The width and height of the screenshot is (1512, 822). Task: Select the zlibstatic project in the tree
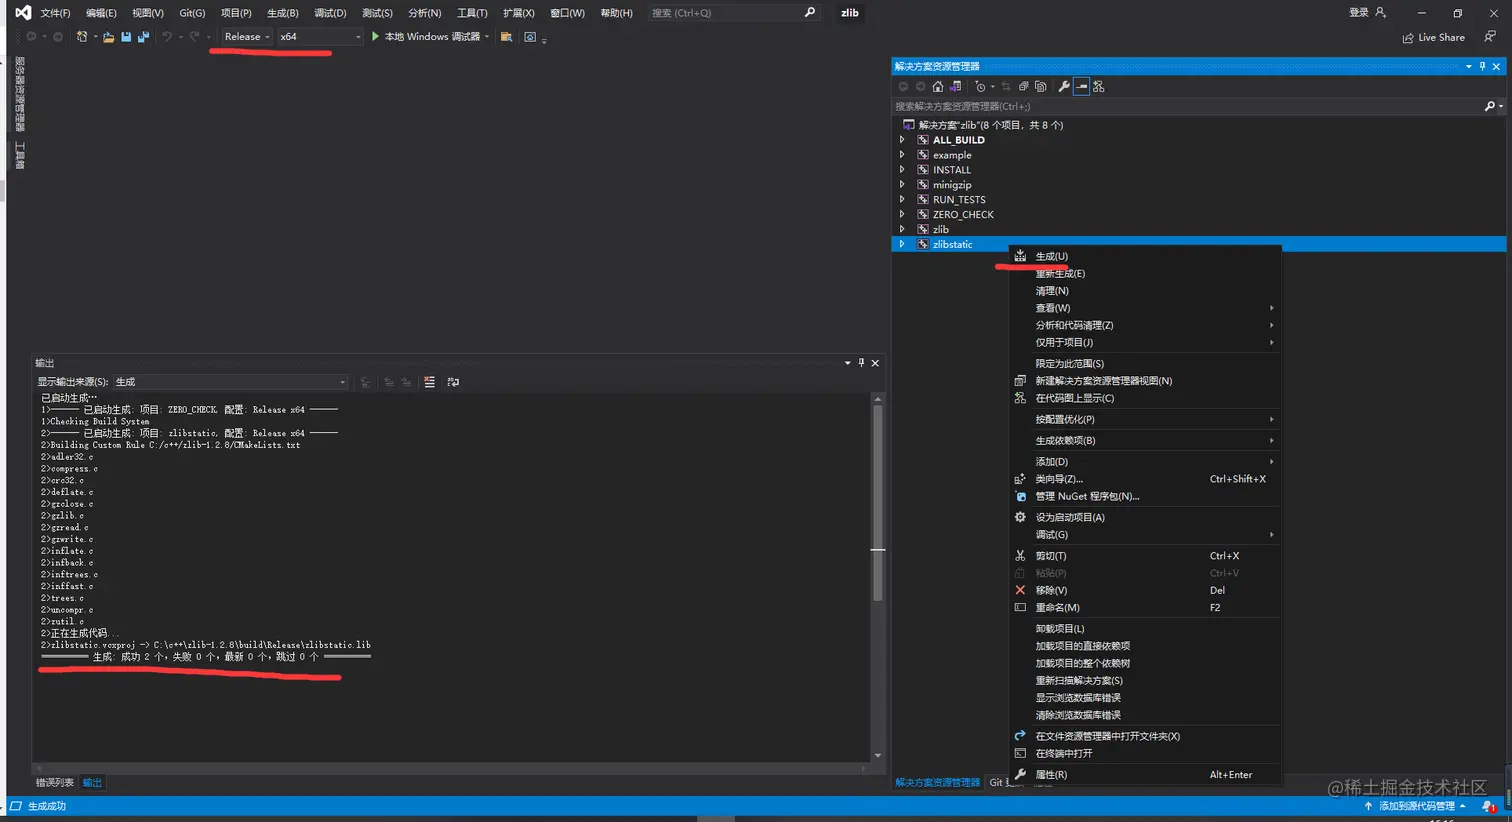[952, 244]
